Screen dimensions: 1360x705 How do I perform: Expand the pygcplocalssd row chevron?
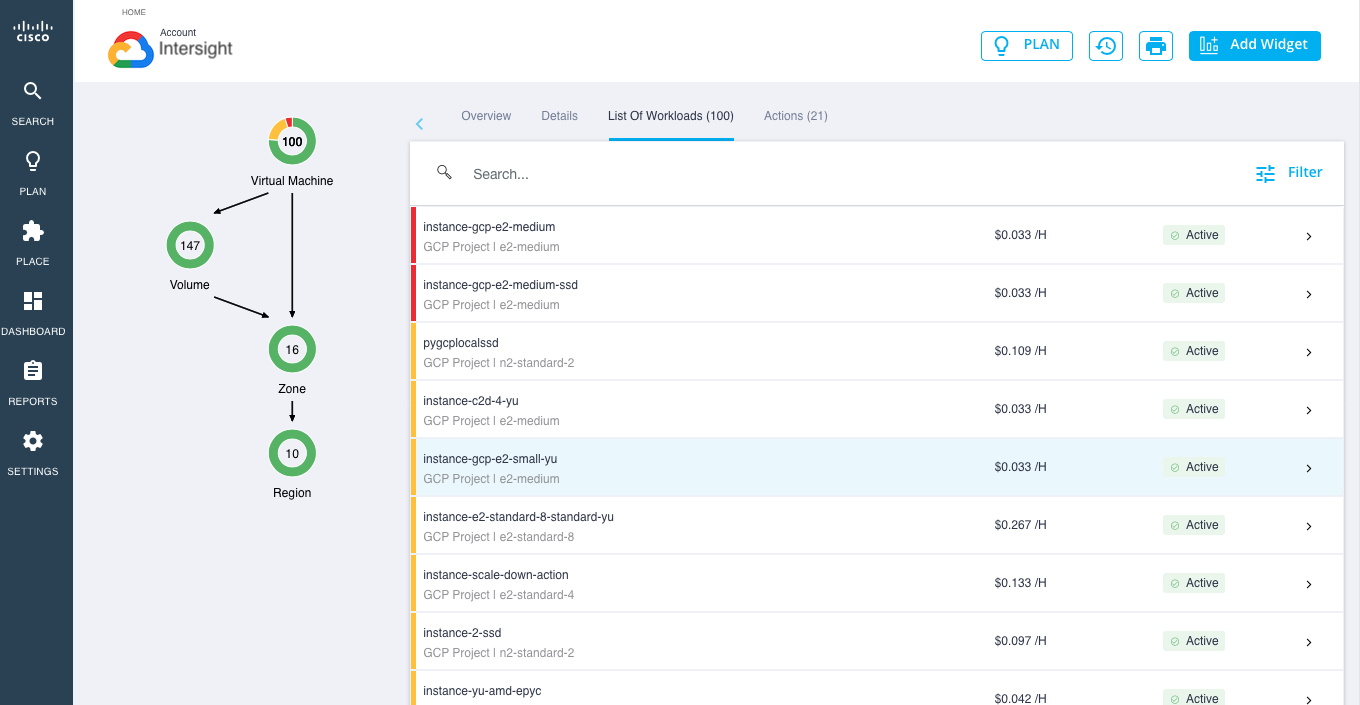click(x=1309, y=353)
